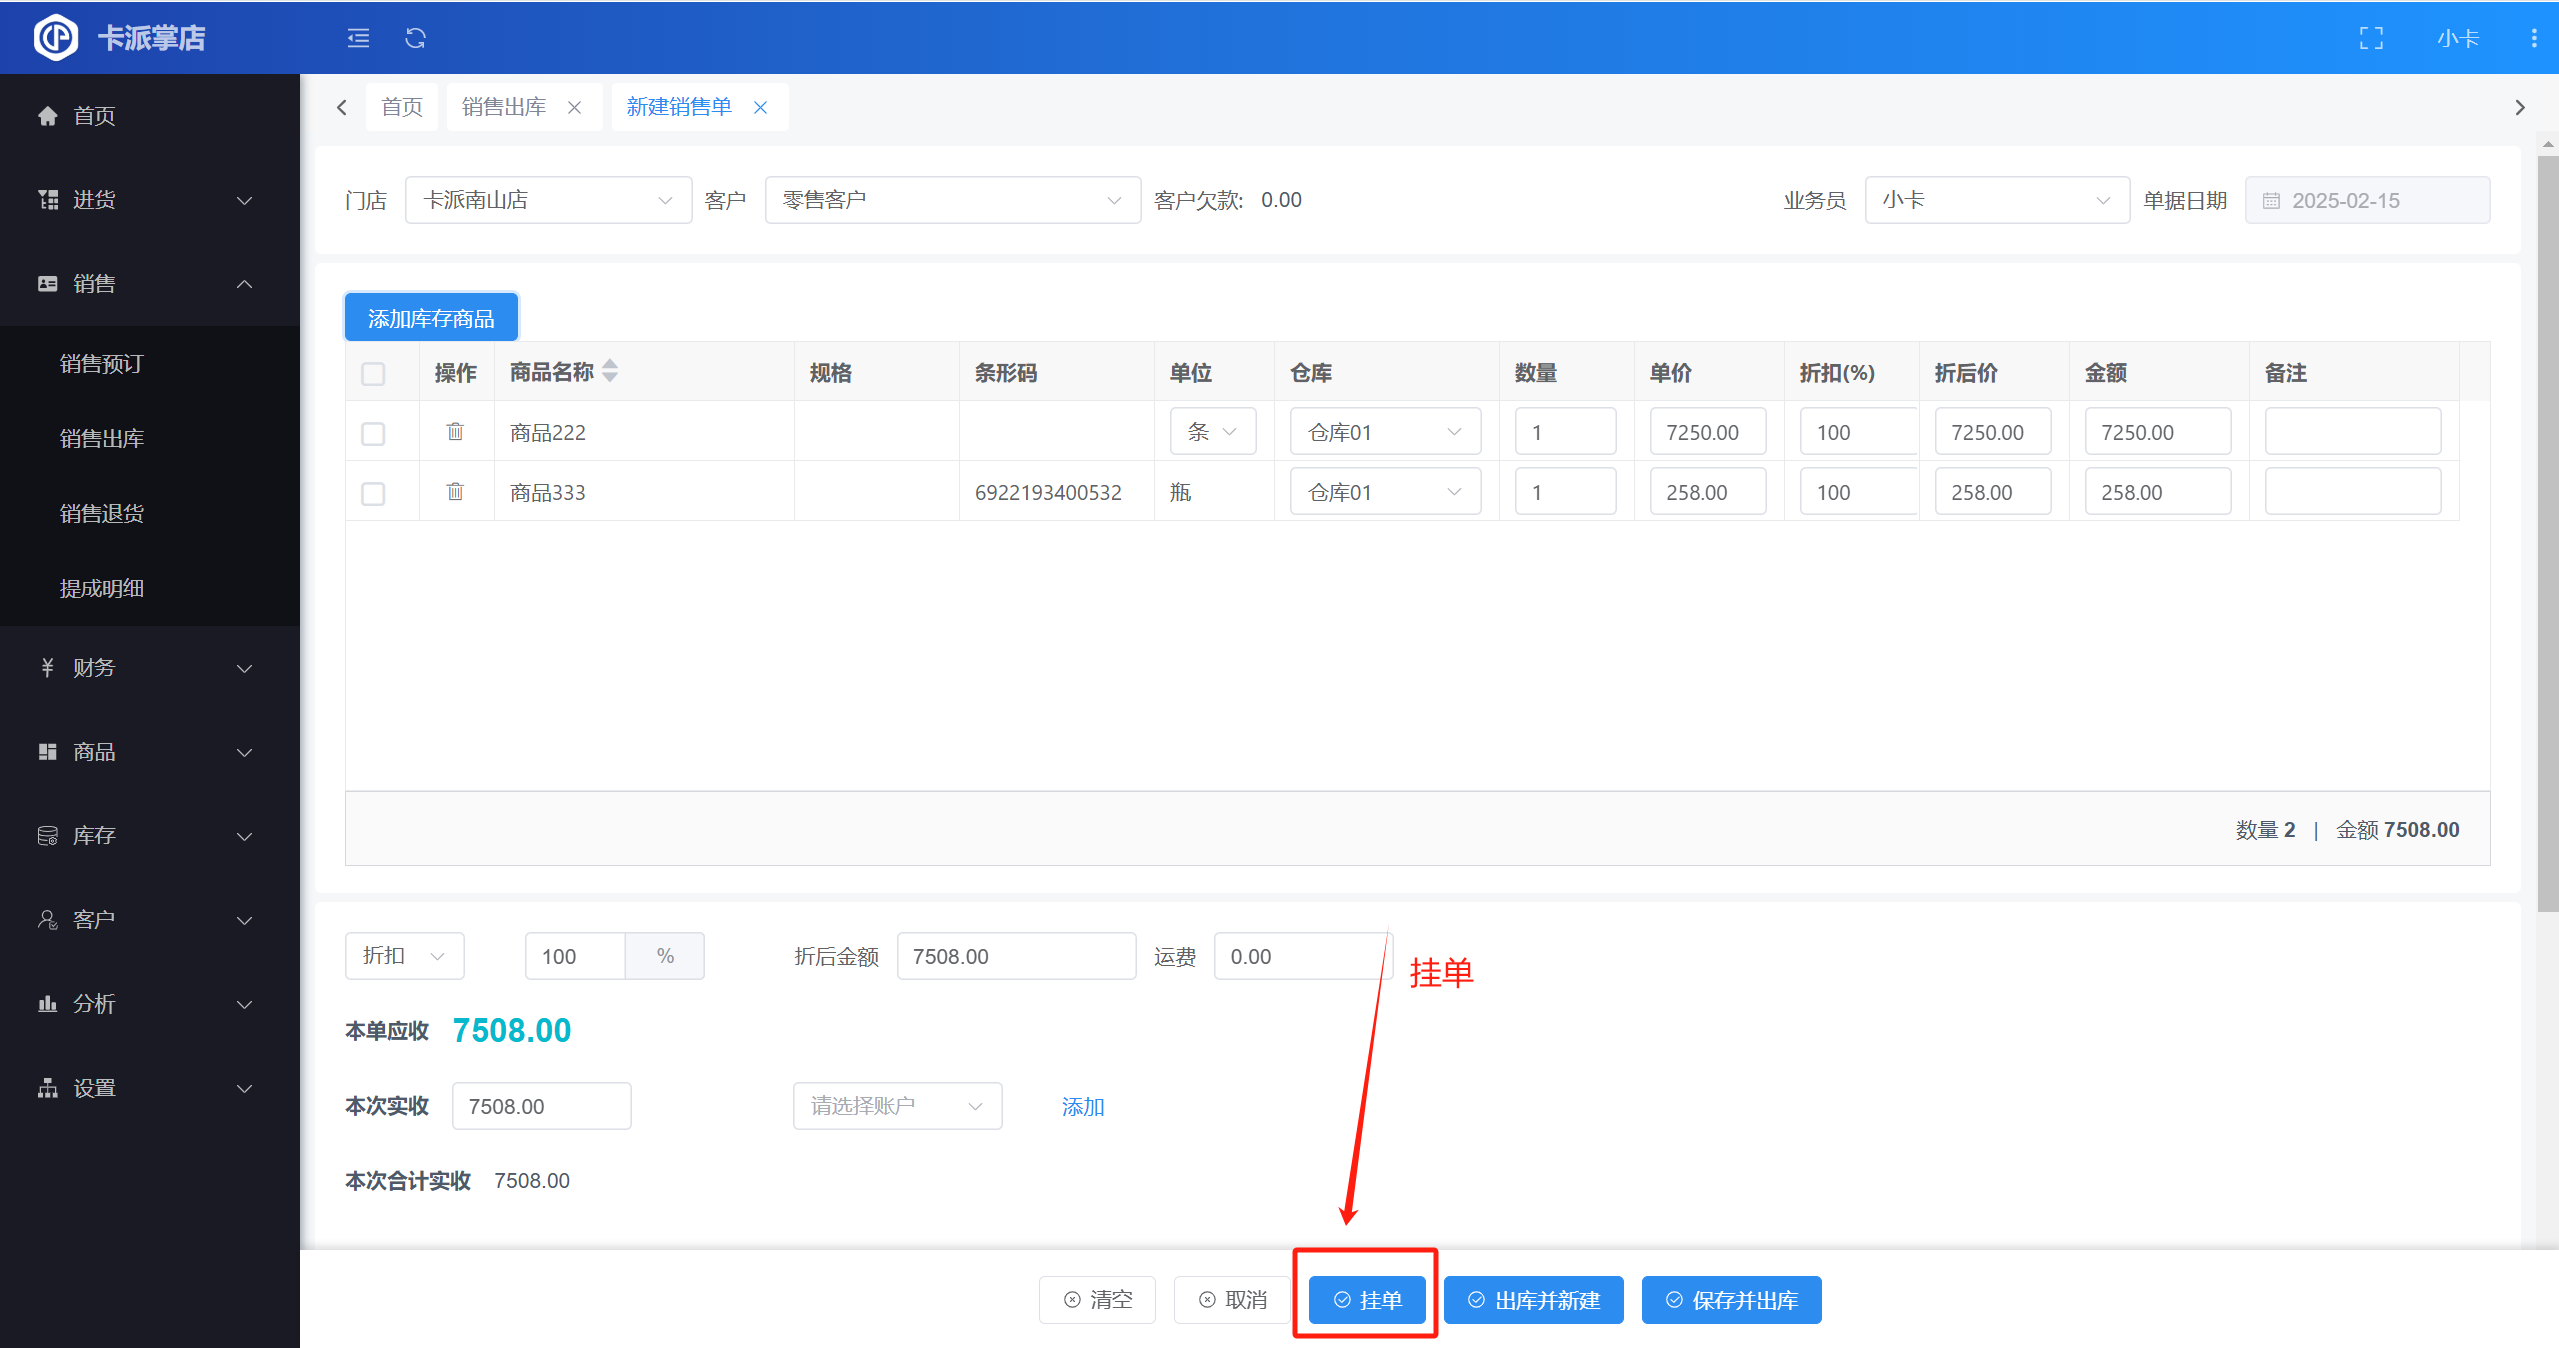Delete the 商品222 row with trash icon
The width and height of the screenshot is (2559, 1348).
point(455,432)
